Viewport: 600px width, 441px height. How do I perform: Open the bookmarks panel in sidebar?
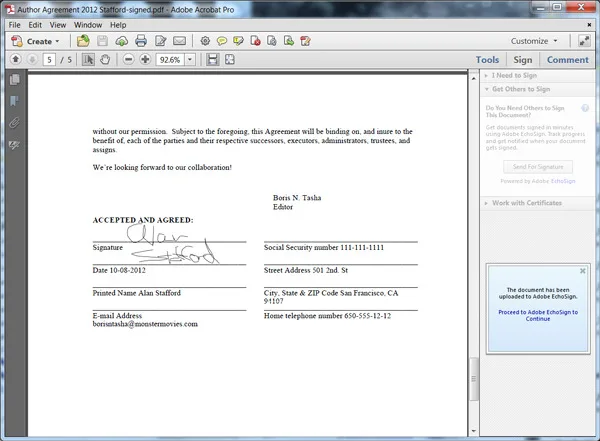coord(14,101)
